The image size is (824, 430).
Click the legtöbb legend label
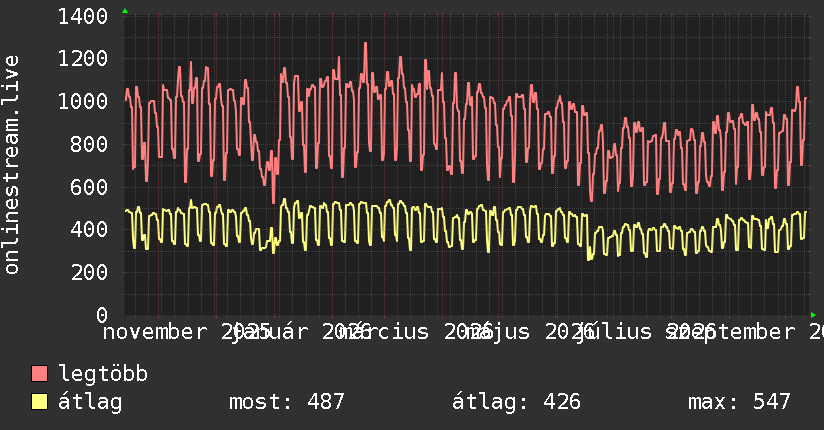(103, 374)
